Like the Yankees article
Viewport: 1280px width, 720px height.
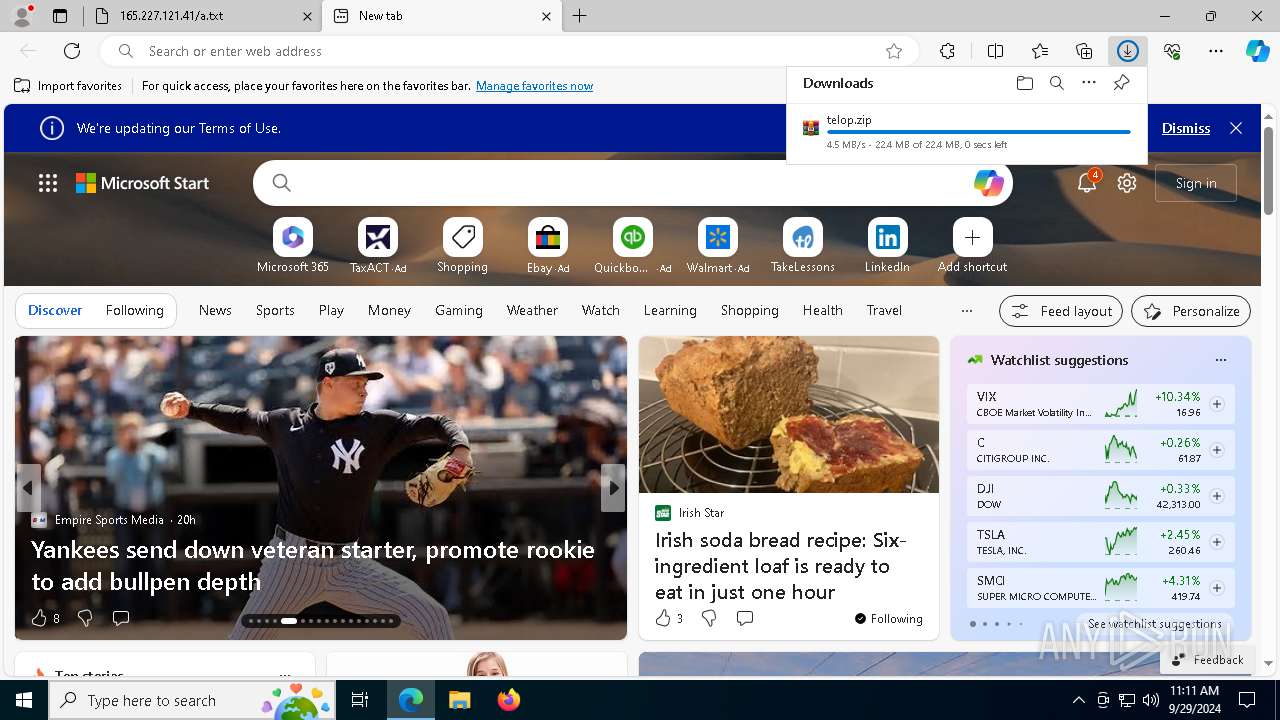click(40, 618)
